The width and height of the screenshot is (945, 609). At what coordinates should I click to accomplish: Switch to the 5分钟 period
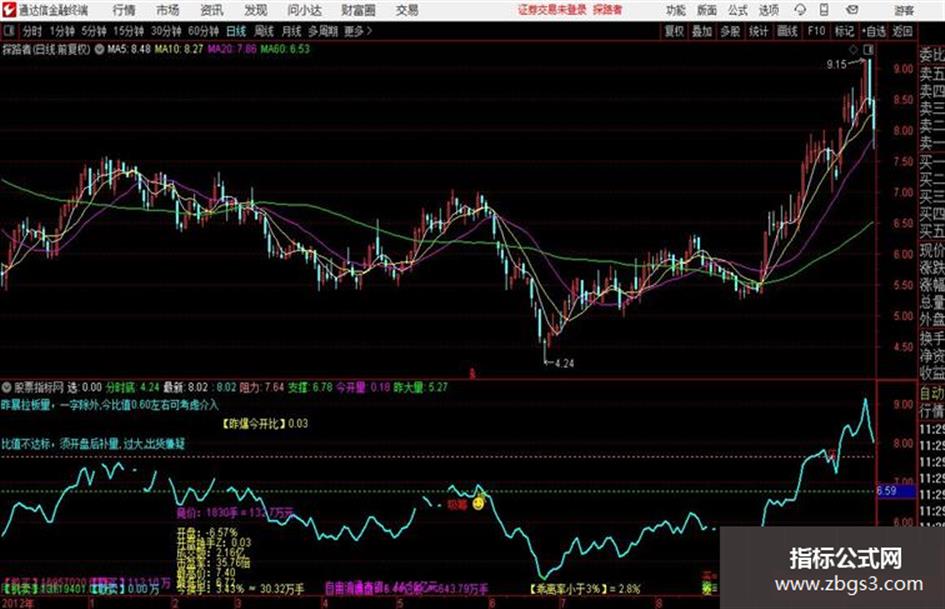pyautogui.click(x=94, y=31)
